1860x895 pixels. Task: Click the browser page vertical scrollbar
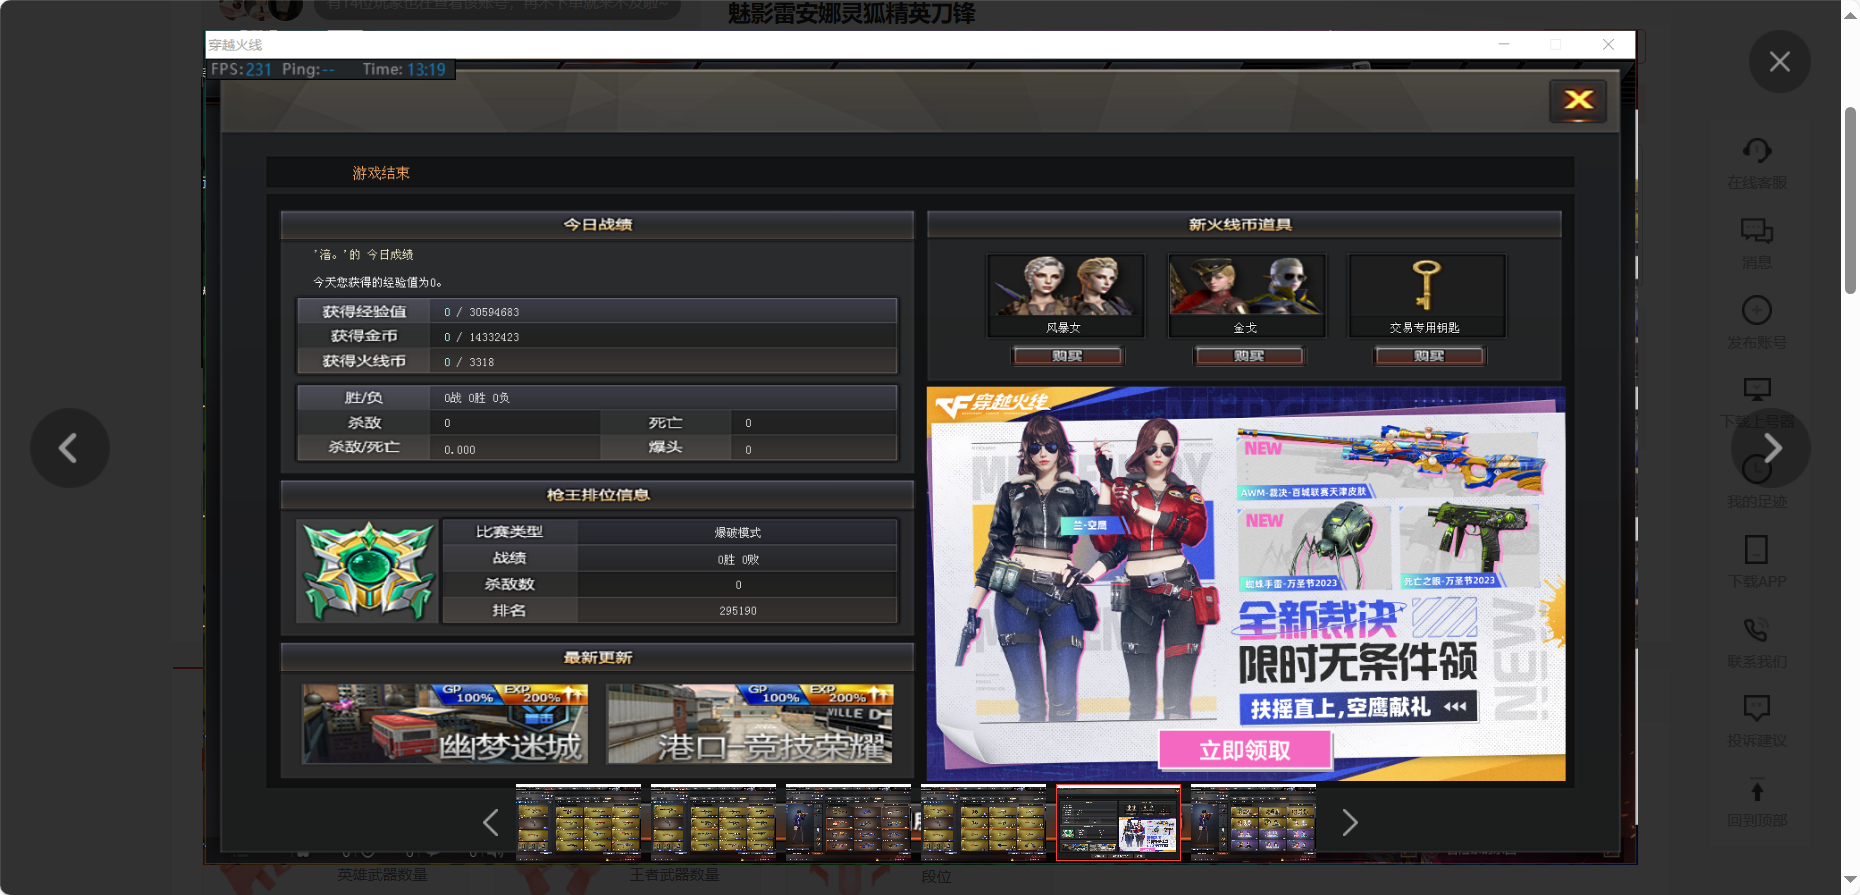tap(1850, 200)
